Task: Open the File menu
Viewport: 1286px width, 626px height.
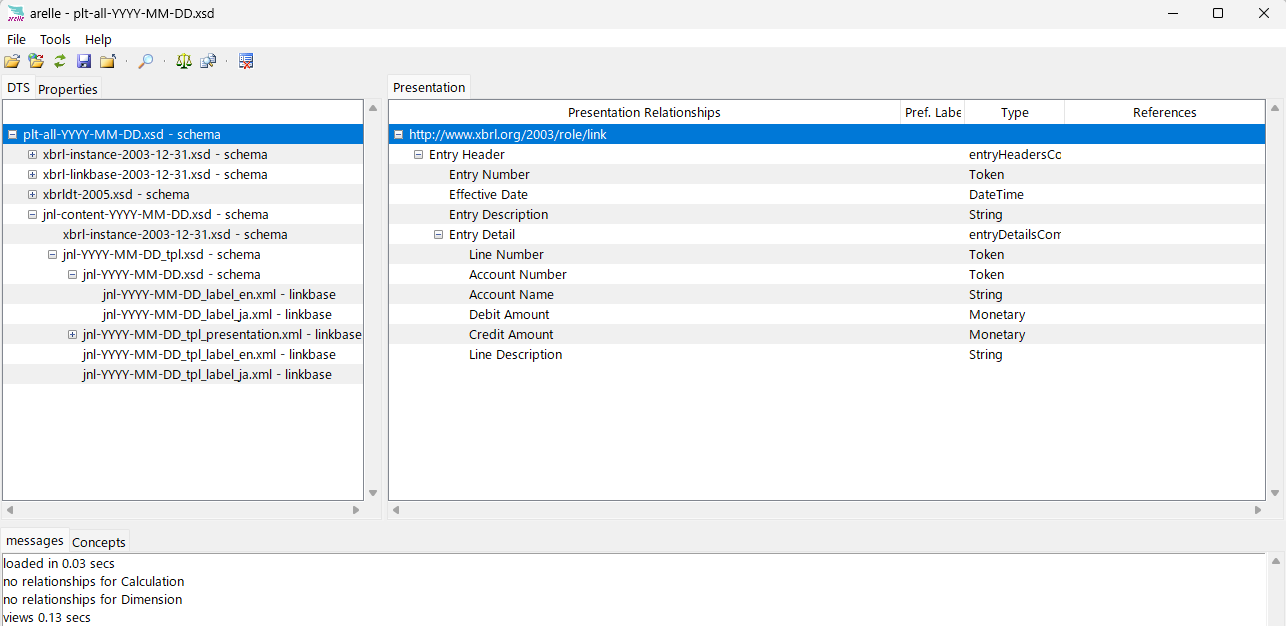Action: point(16,39)
